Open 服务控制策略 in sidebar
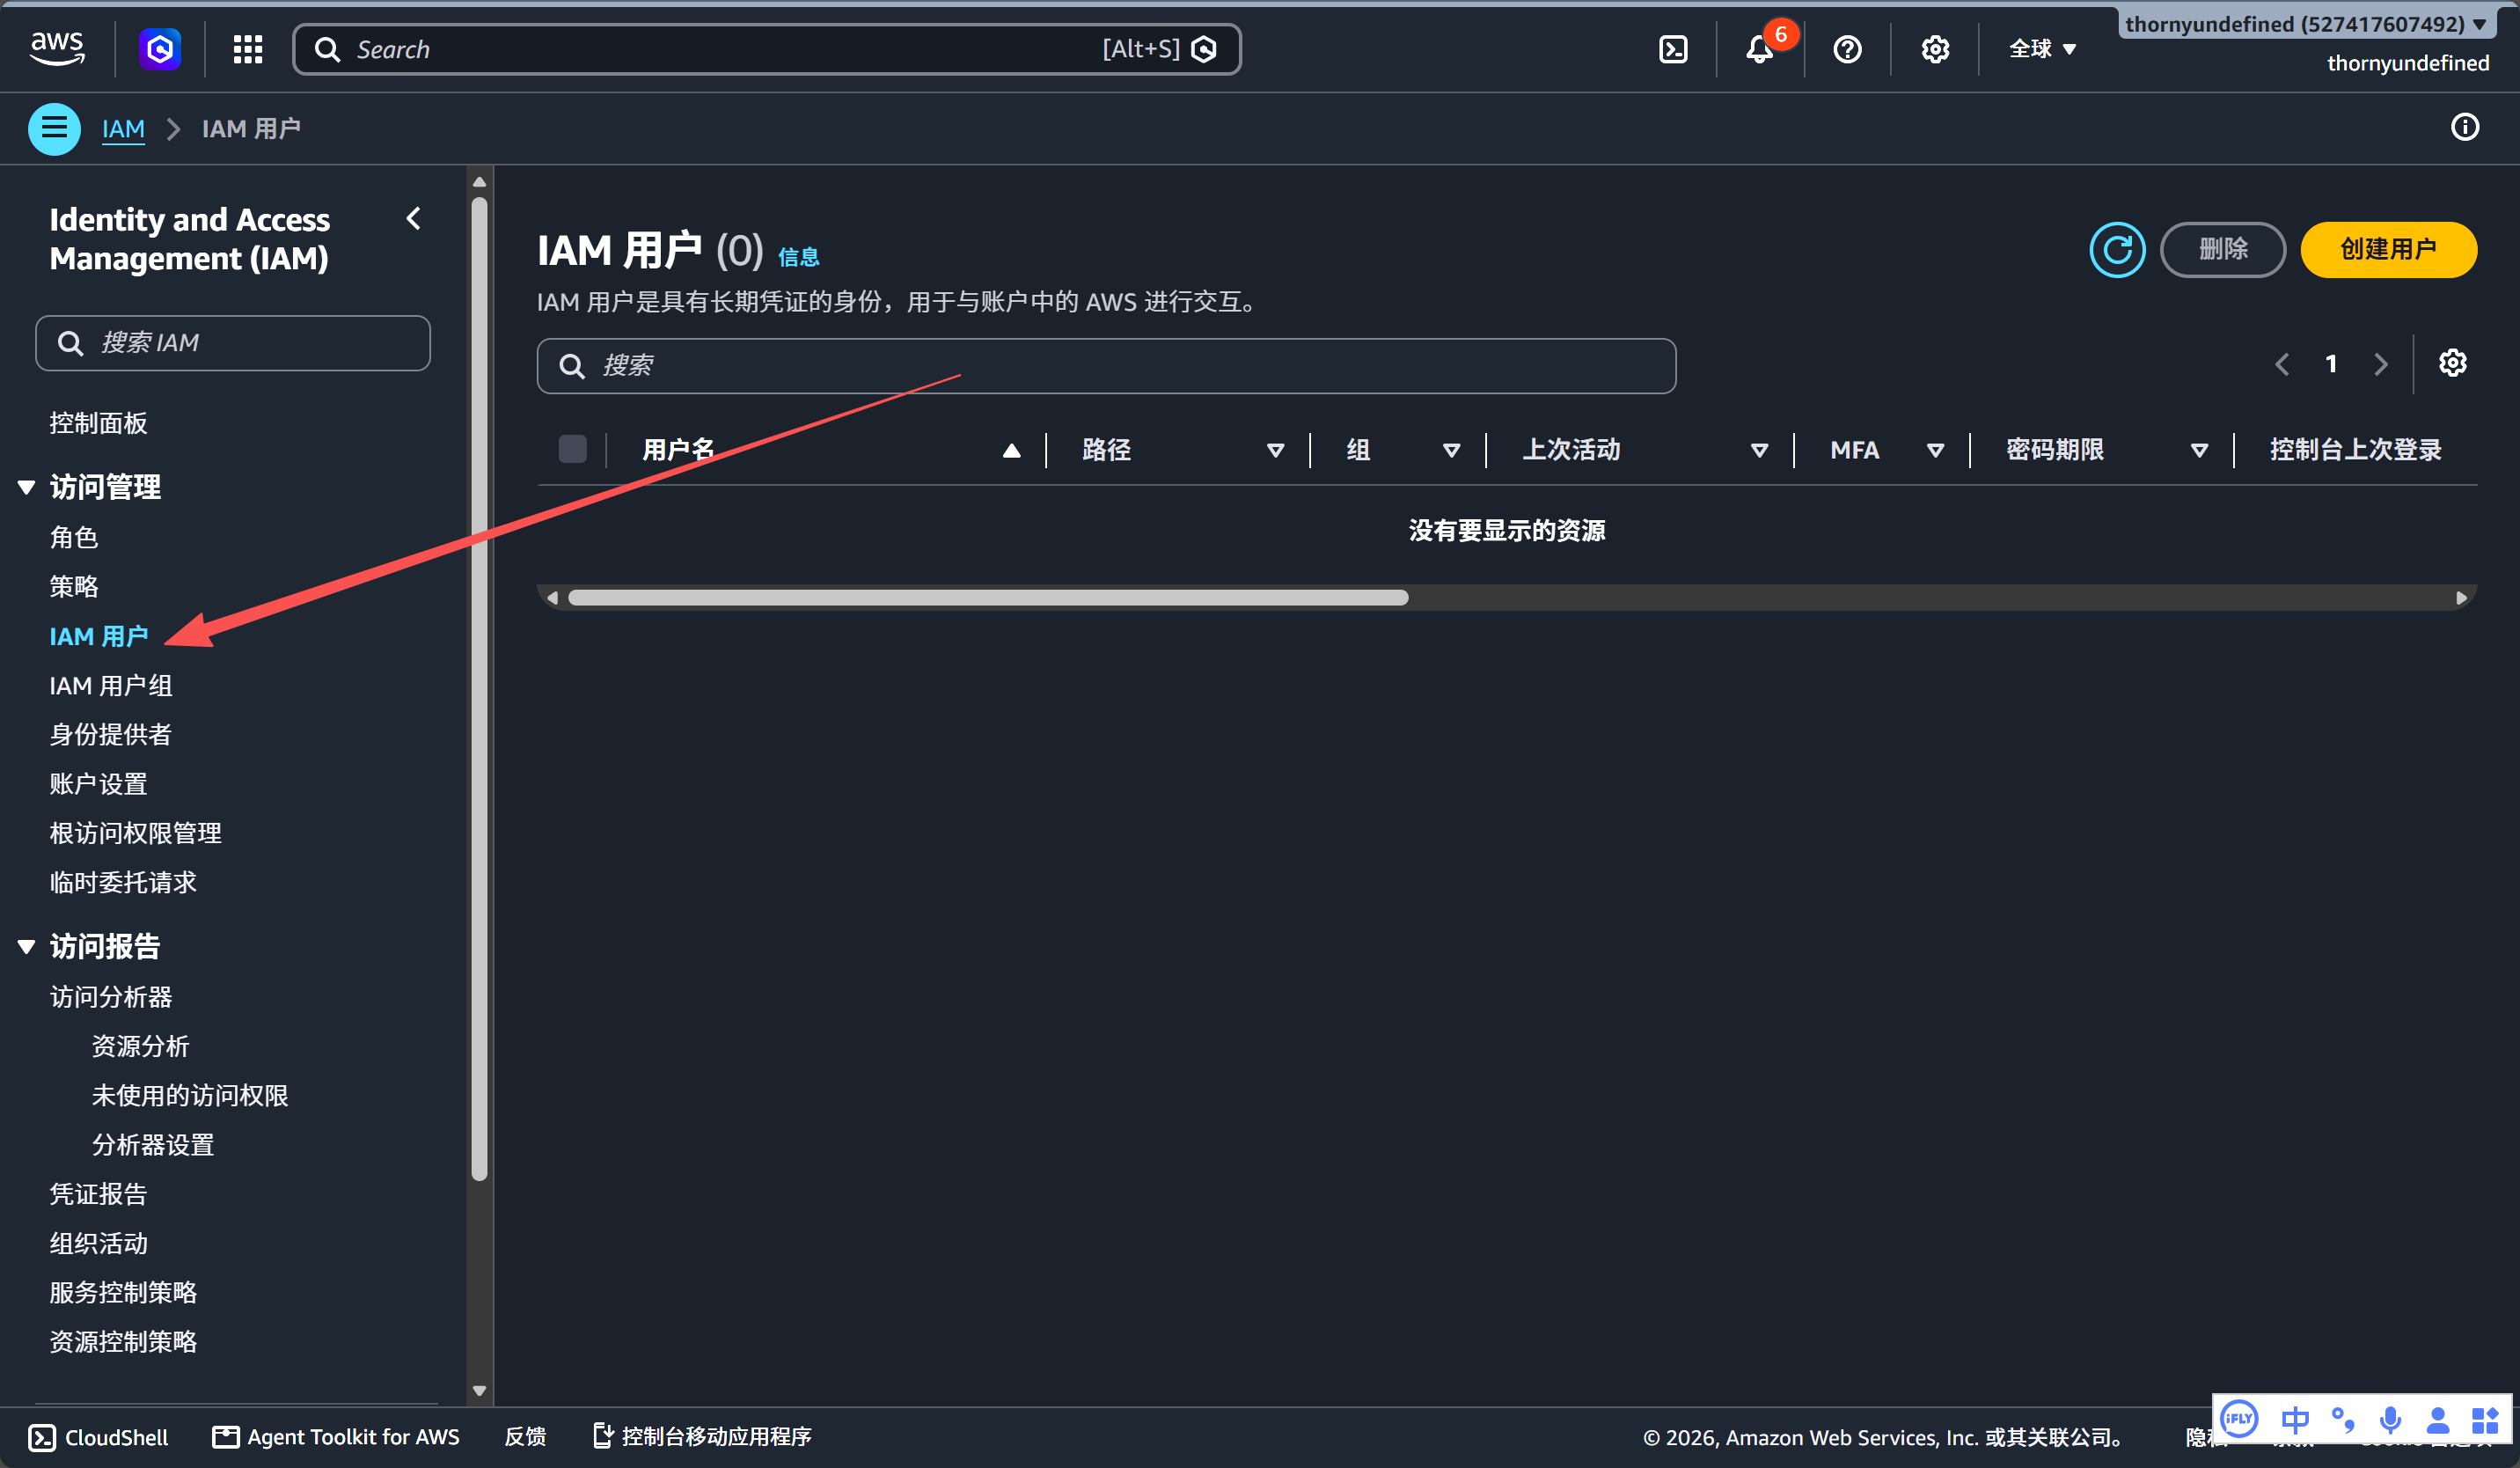This screenshot has width=2520, height=1468. click(124, 1292)
